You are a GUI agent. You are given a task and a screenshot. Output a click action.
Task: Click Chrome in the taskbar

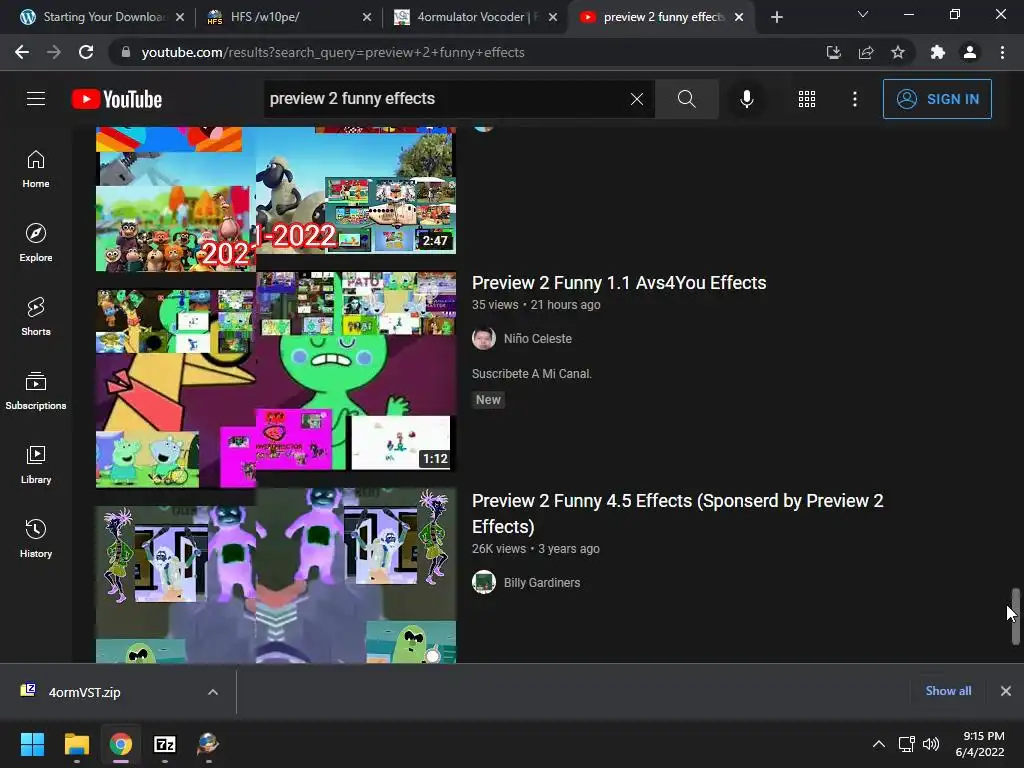121,744
